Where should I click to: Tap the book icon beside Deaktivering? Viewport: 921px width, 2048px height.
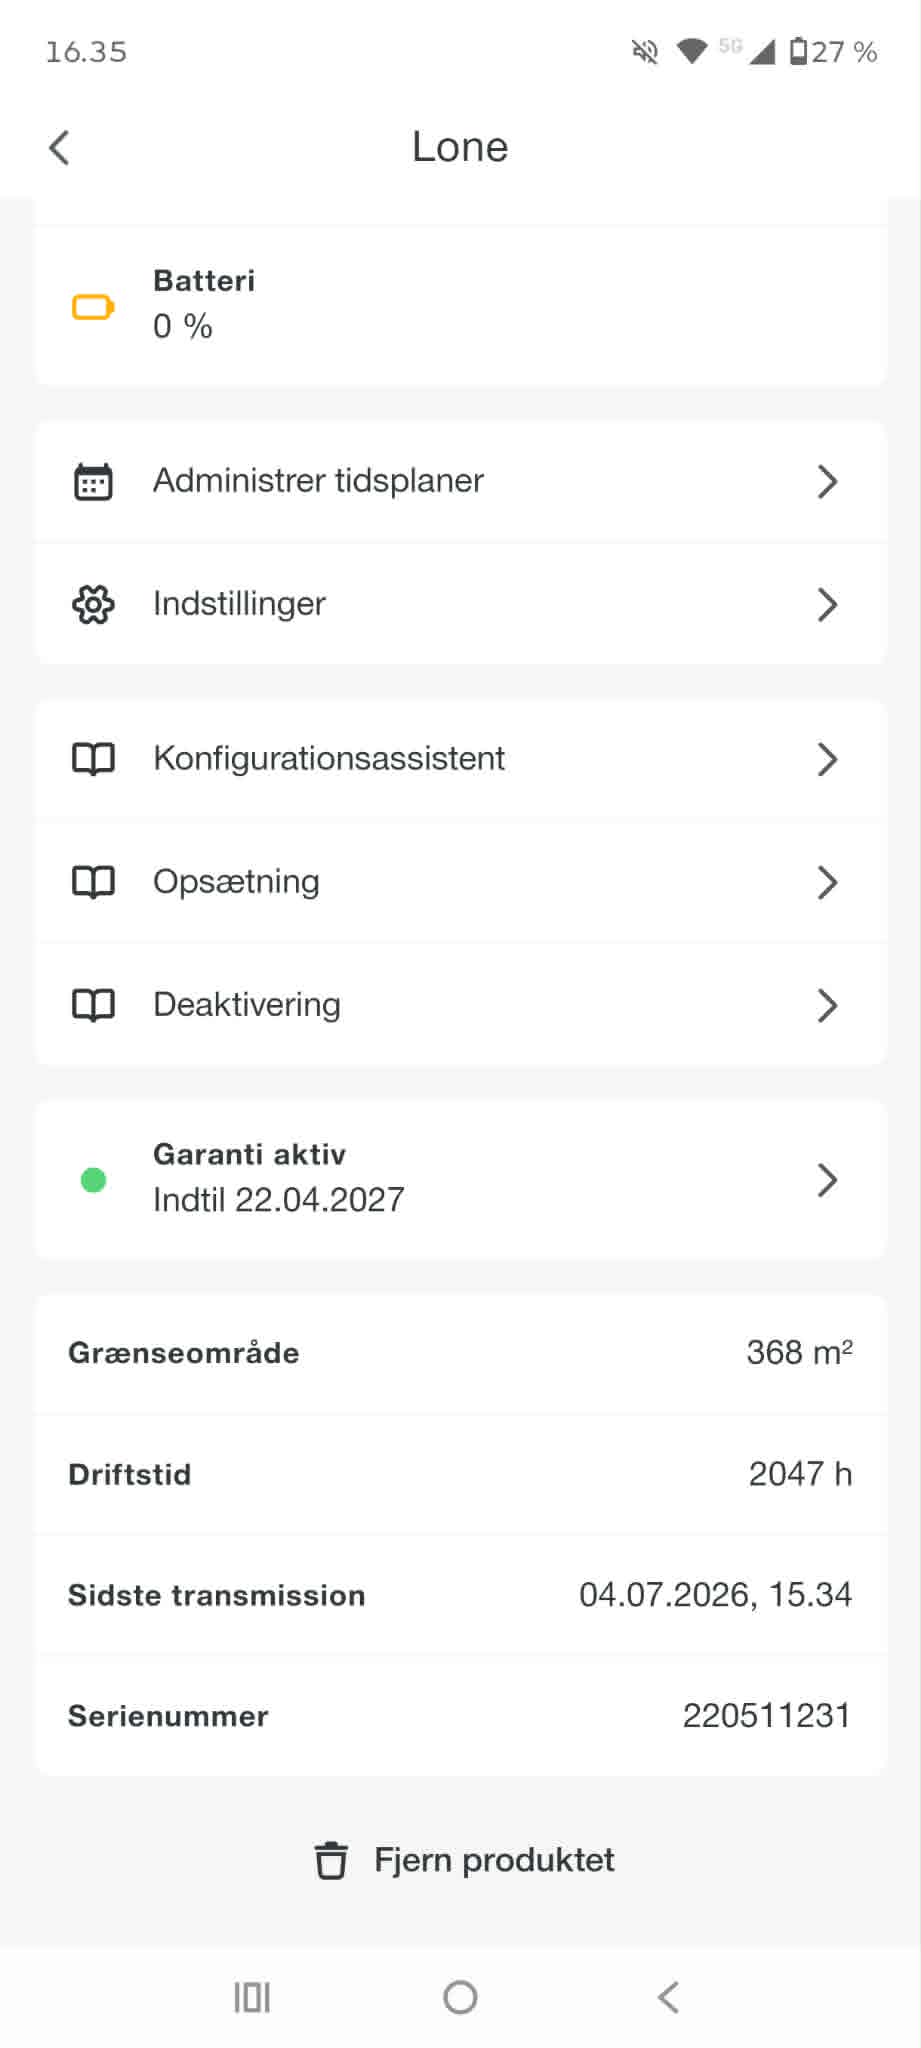click(x=93, y=1005)
